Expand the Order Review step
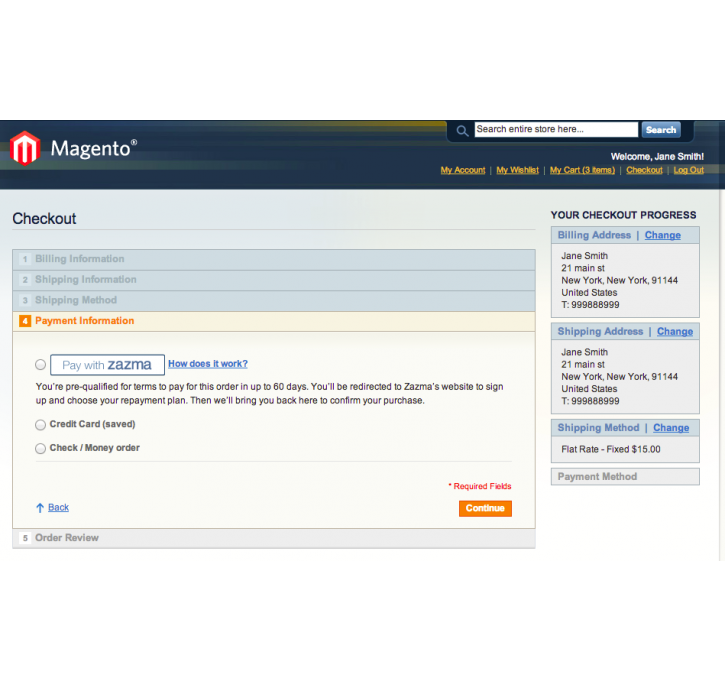The width and height of the screenshot is (725, 680). click(67, 538)
